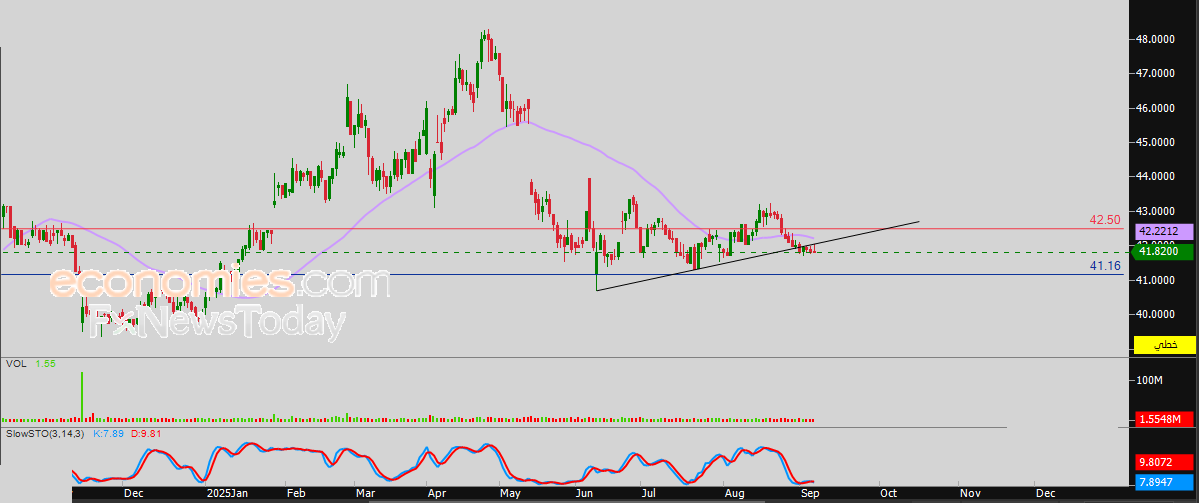The width and height of the screenshot is (1199, 503).
Task: Click the Sep timeline label
Action: coord(810,495)
